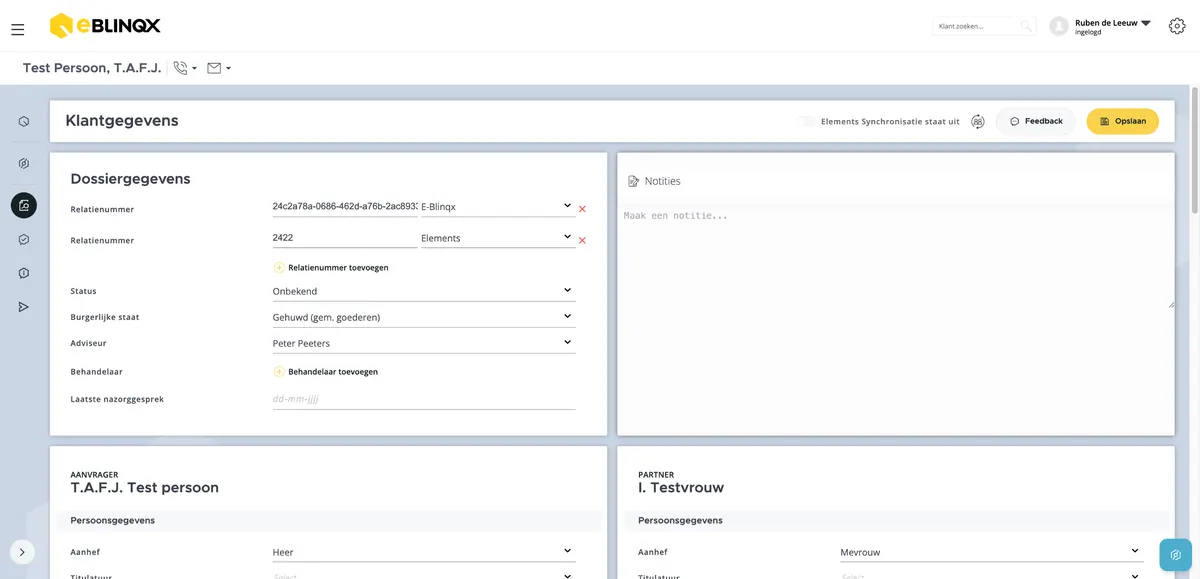Click the Laatste nazorggesprek date field

coord(424,399)
